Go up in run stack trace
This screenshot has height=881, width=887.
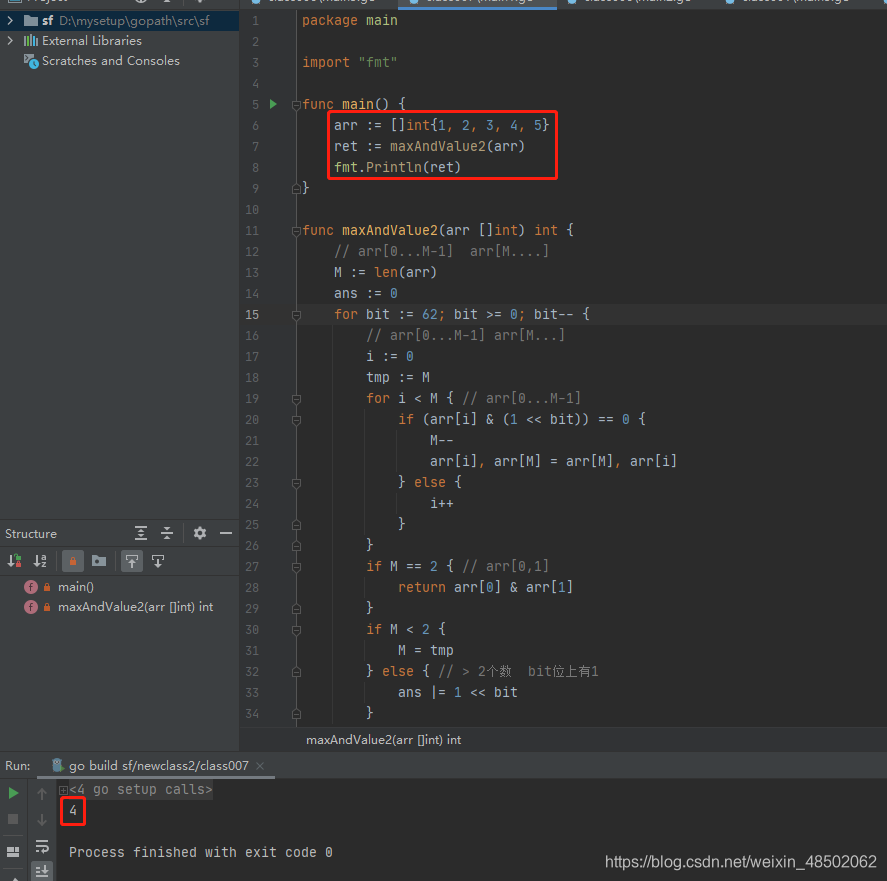pos(42,794)
